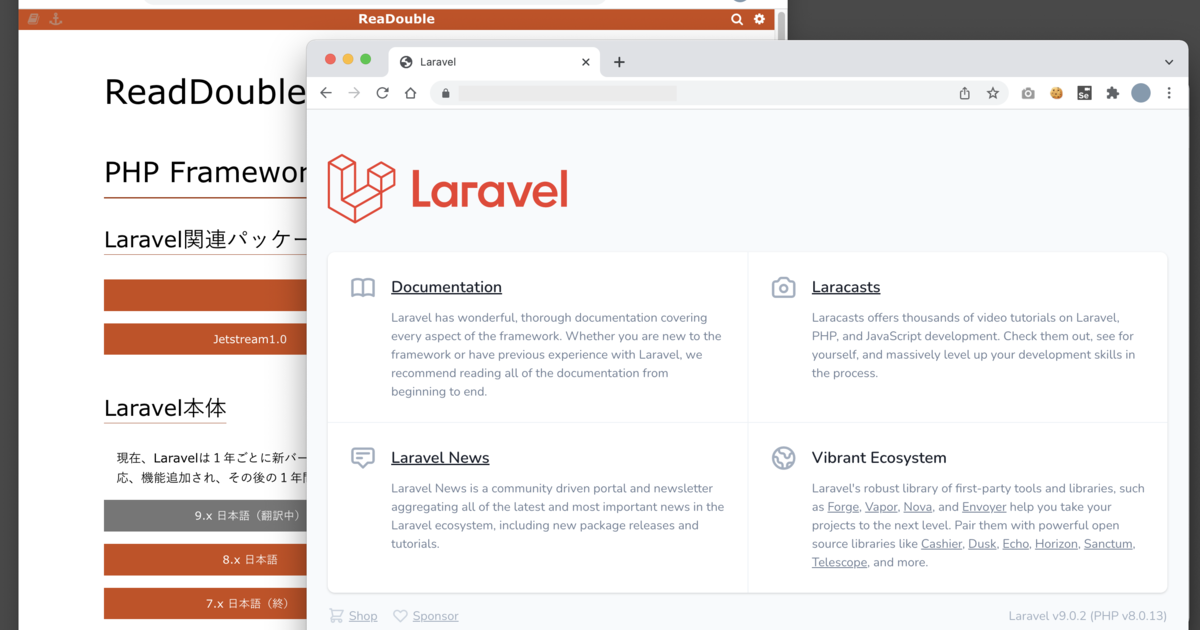Open the 8.x 日本語 button
This screenshot has height=630, width=1200.
(206, 560)
